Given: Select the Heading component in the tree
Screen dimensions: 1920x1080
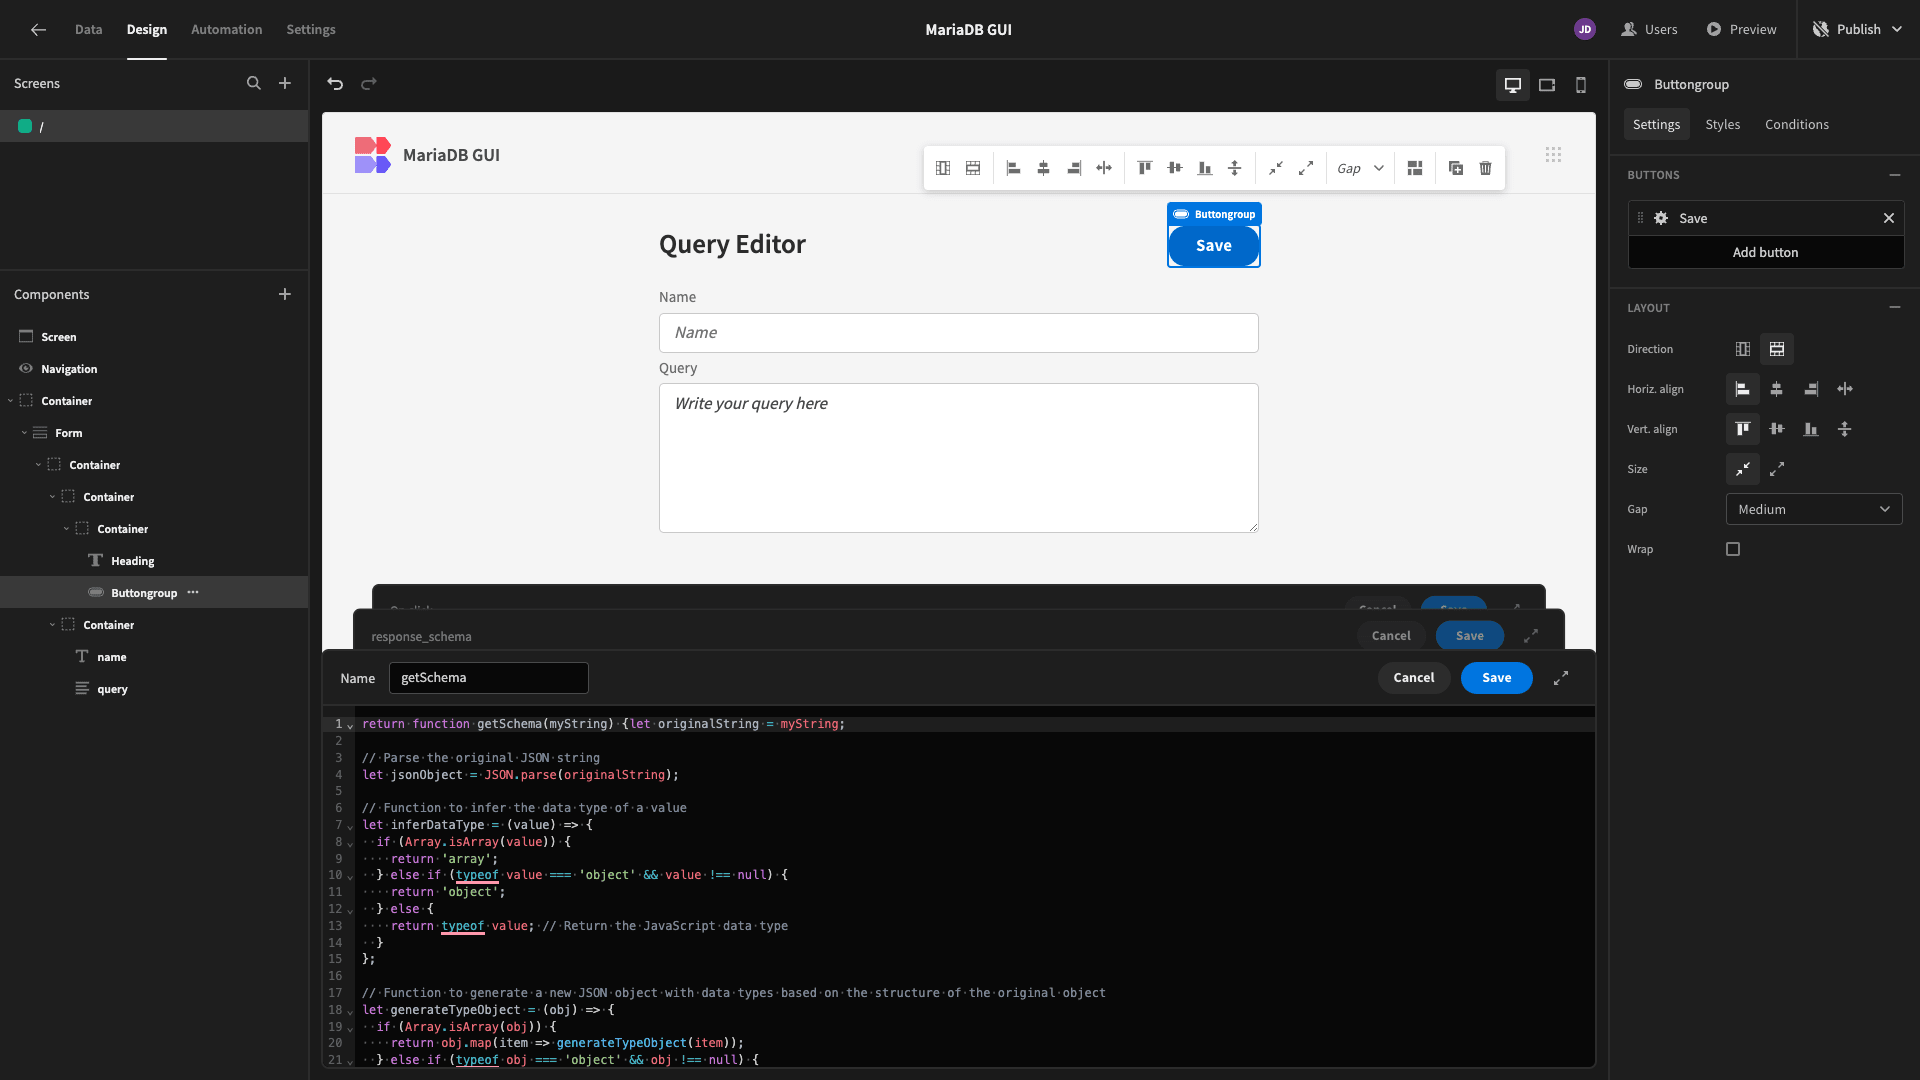Looking at the screenshot, I should (x=132, y=561).
